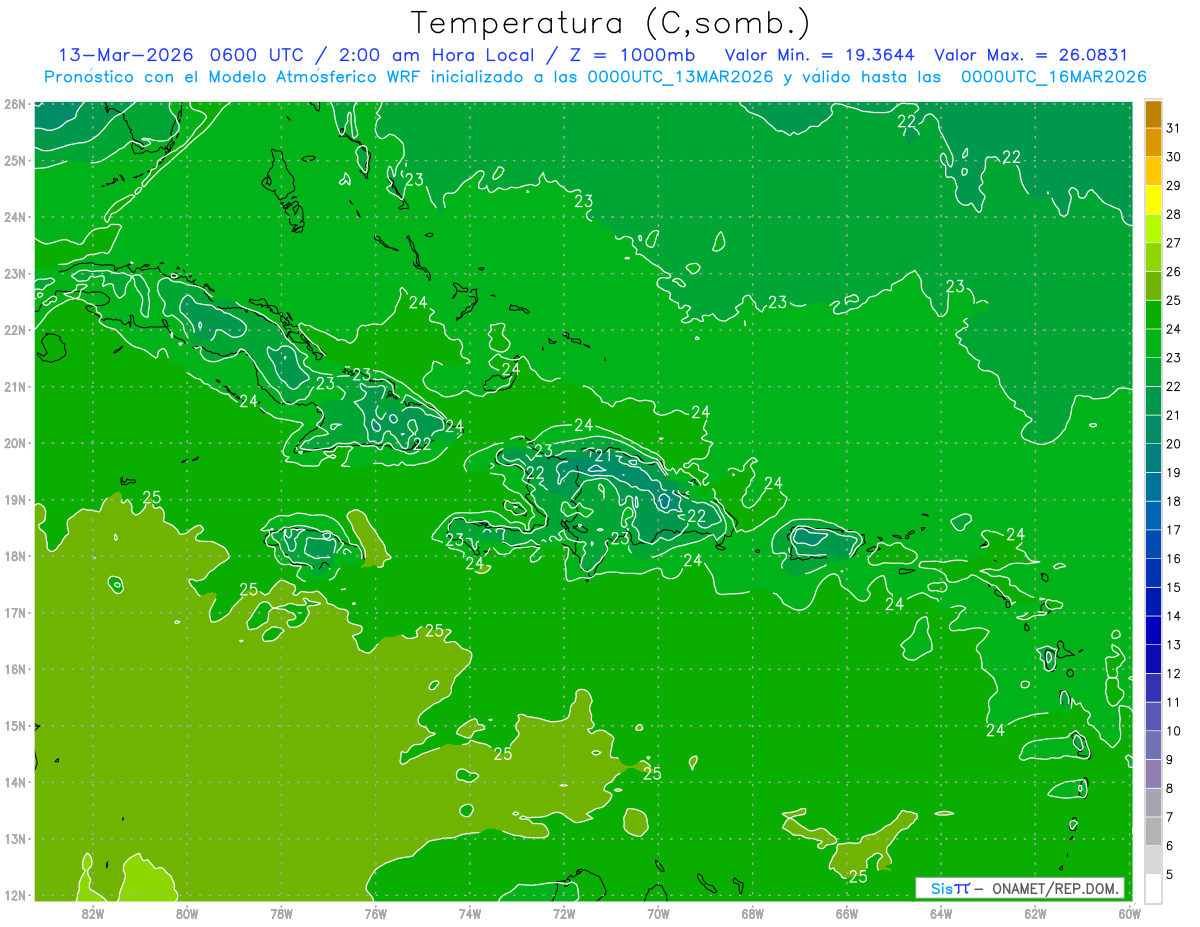Click the '72W' longitude axis label

pos(564,913)
